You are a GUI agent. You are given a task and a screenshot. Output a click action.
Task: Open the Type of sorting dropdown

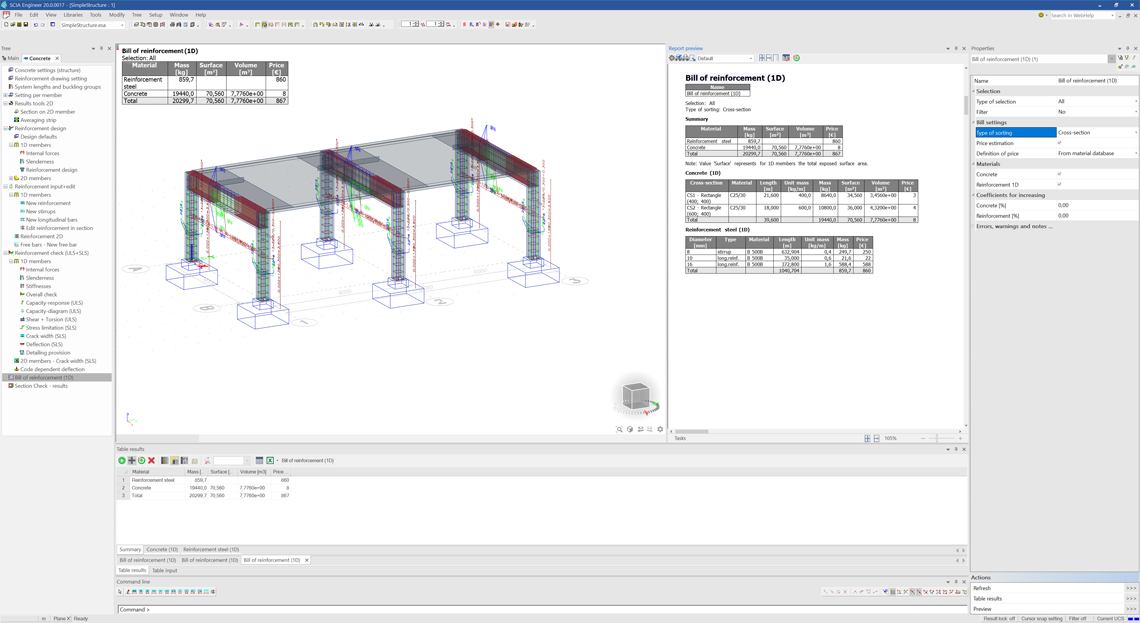(1136, 133)
